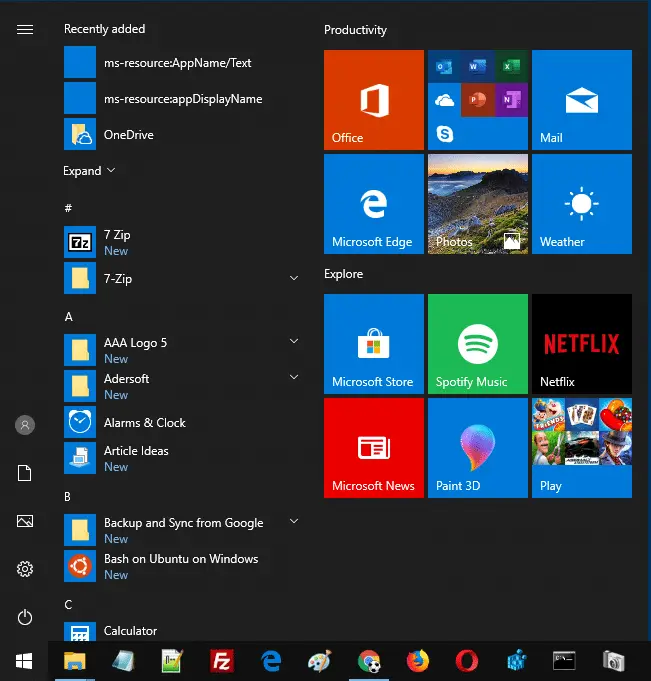Open the Weather tile
The width and height of the screenshot is (651, 681).
[x=581, y=204]
